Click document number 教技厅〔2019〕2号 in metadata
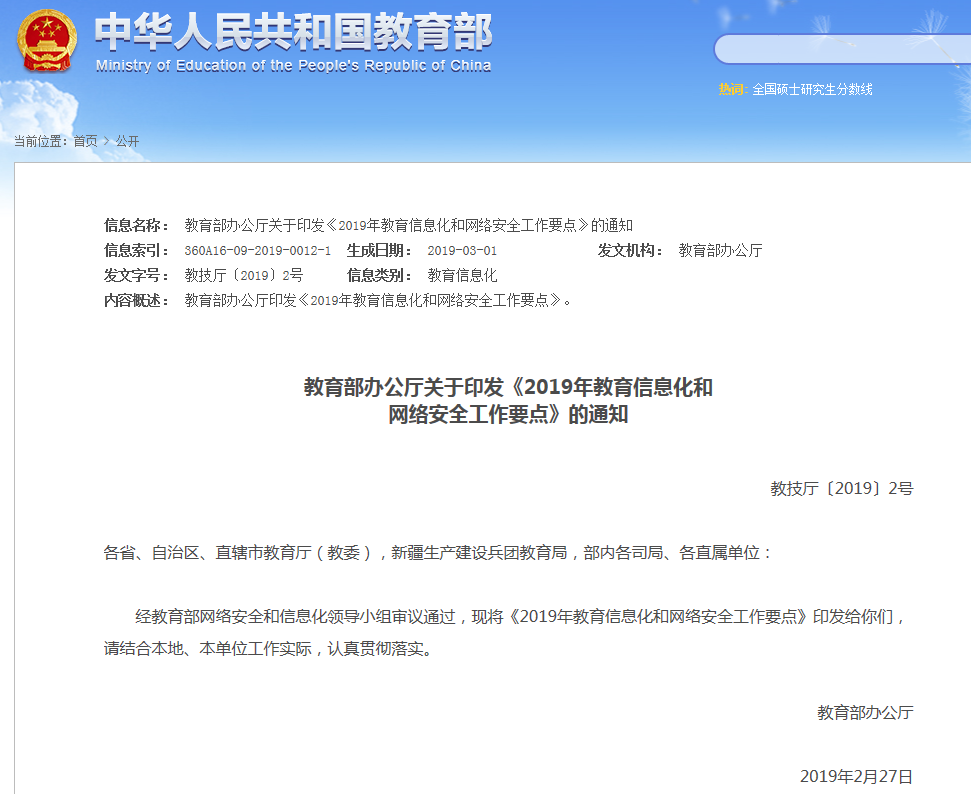Image resolution: width=971 pixels, height=794 pixels. coord(244,275)
